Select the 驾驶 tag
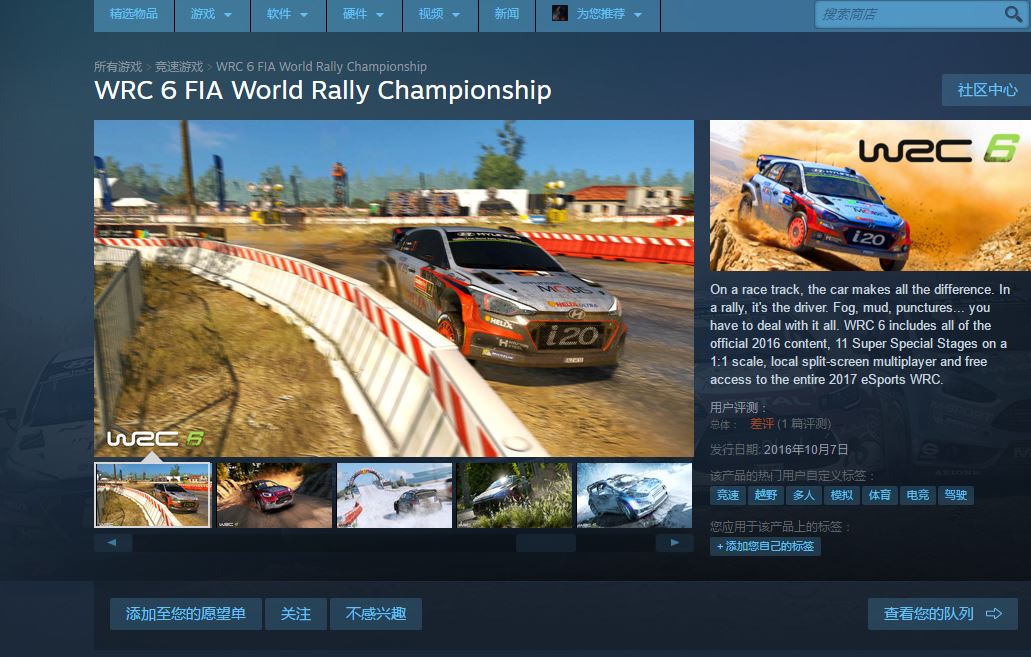Viewport: 1031px width, 657px height. [x=955, y=495]
